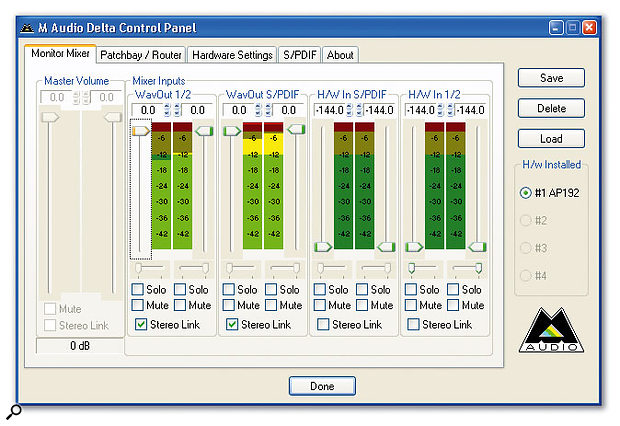Click the left WavOut 1/2 level value field
The width and height of the screenshot is (620, 426).
(x=147, y=110)
